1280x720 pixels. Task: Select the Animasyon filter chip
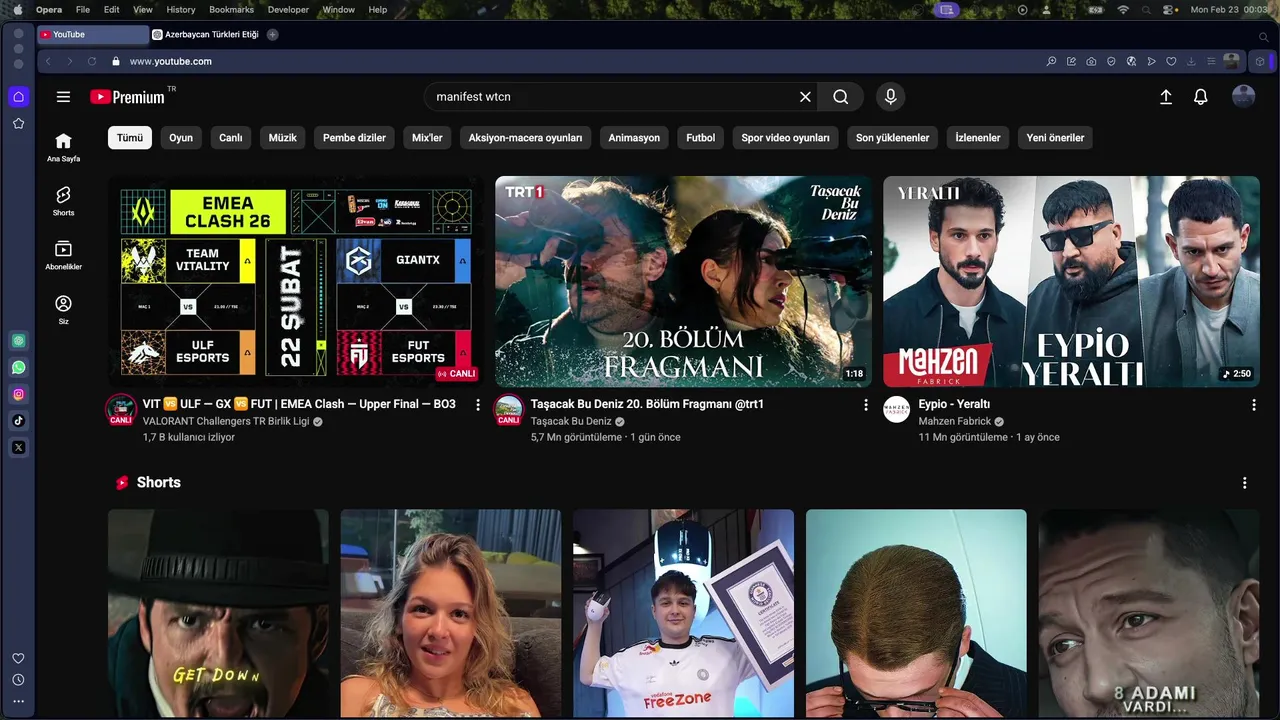point(634,138)
